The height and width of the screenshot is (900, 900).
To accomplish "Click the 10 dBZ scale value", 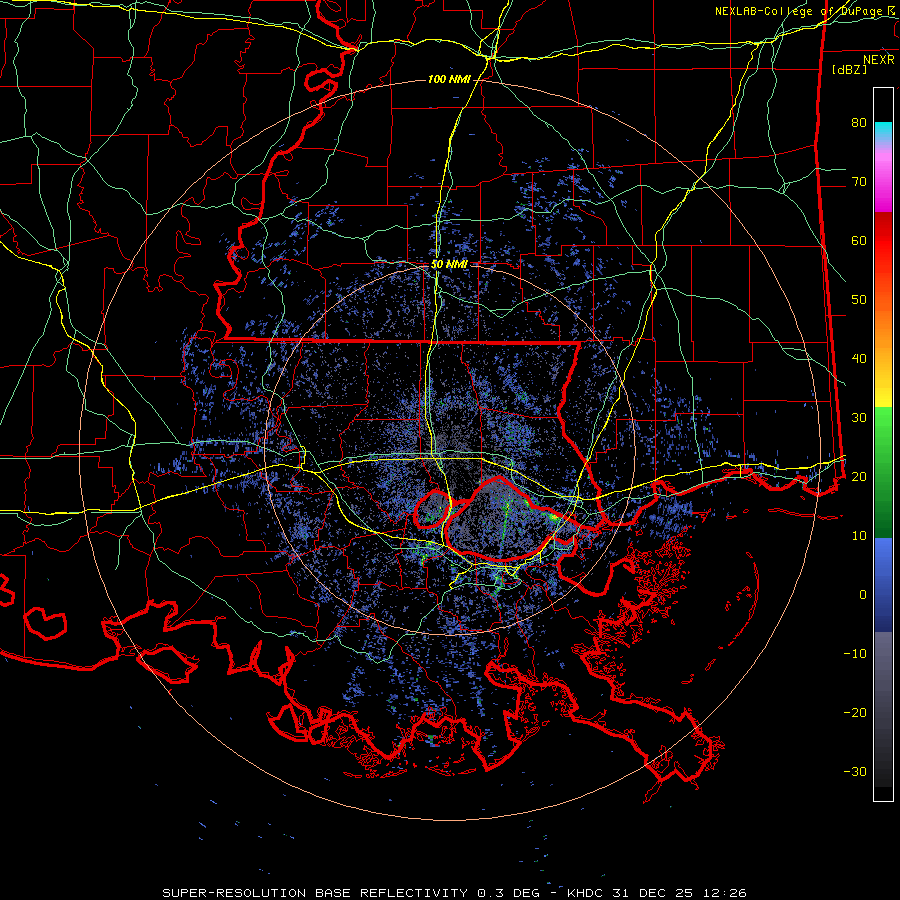I will point(859,536).
